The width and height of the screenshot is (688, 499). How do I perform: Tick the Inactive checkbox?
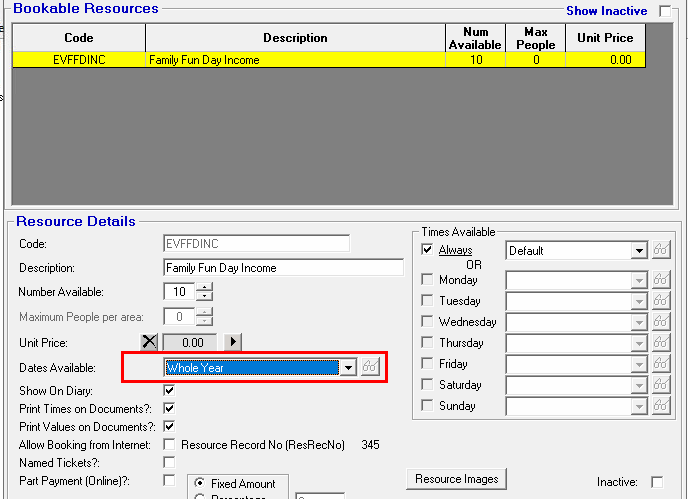click(657, 482)
